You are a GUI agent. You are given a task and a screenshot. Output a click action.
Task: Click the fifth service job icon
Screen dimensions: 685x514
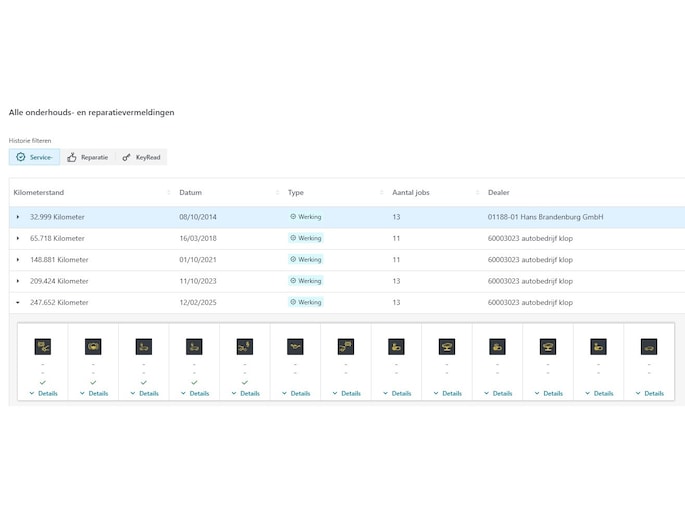tap(245, 346)
